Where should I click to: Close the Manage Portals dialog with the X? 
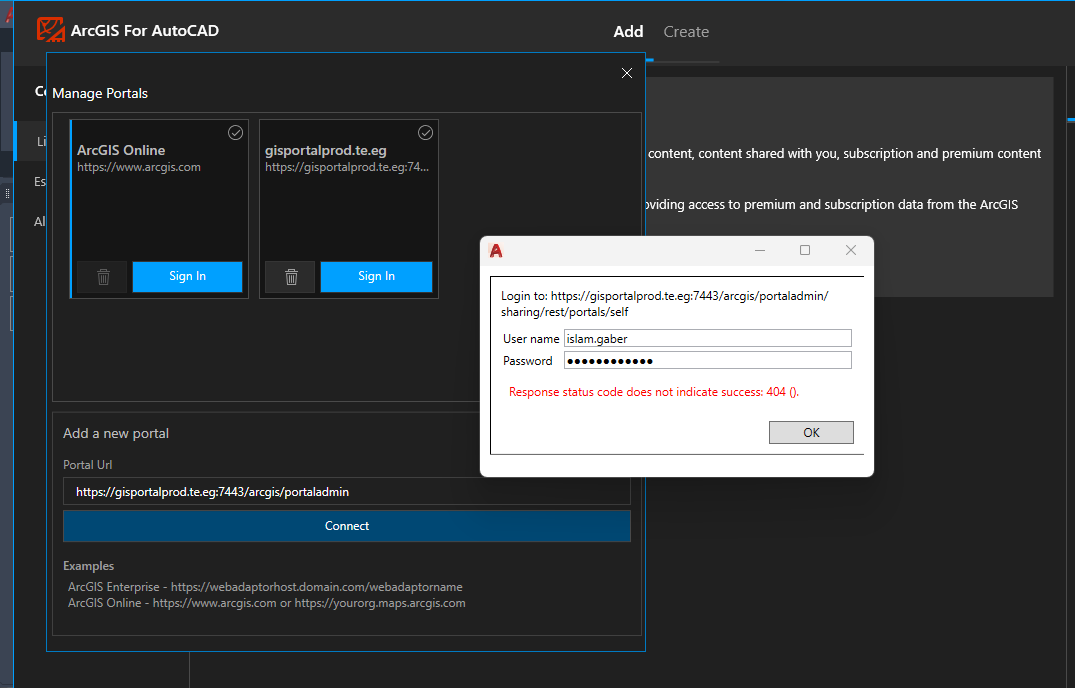pyautogui.click(x=626, y=73)
